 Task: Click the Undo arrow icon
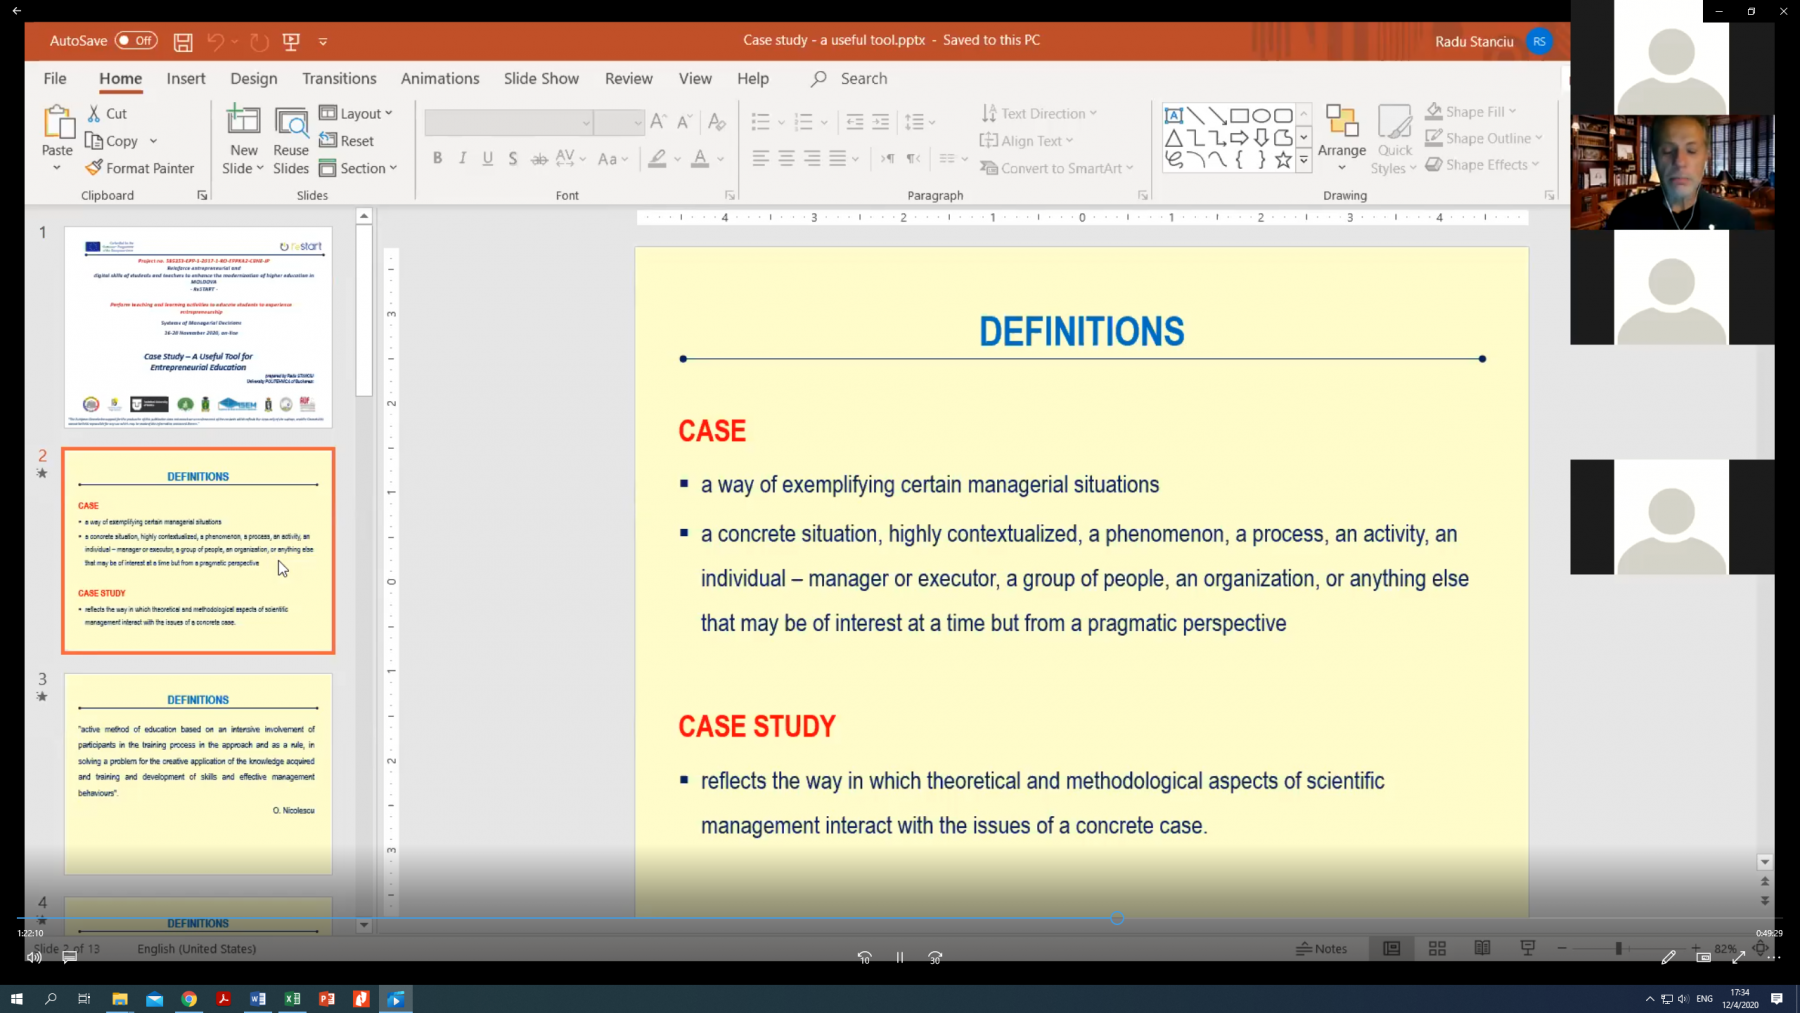(x=215, y=42)
